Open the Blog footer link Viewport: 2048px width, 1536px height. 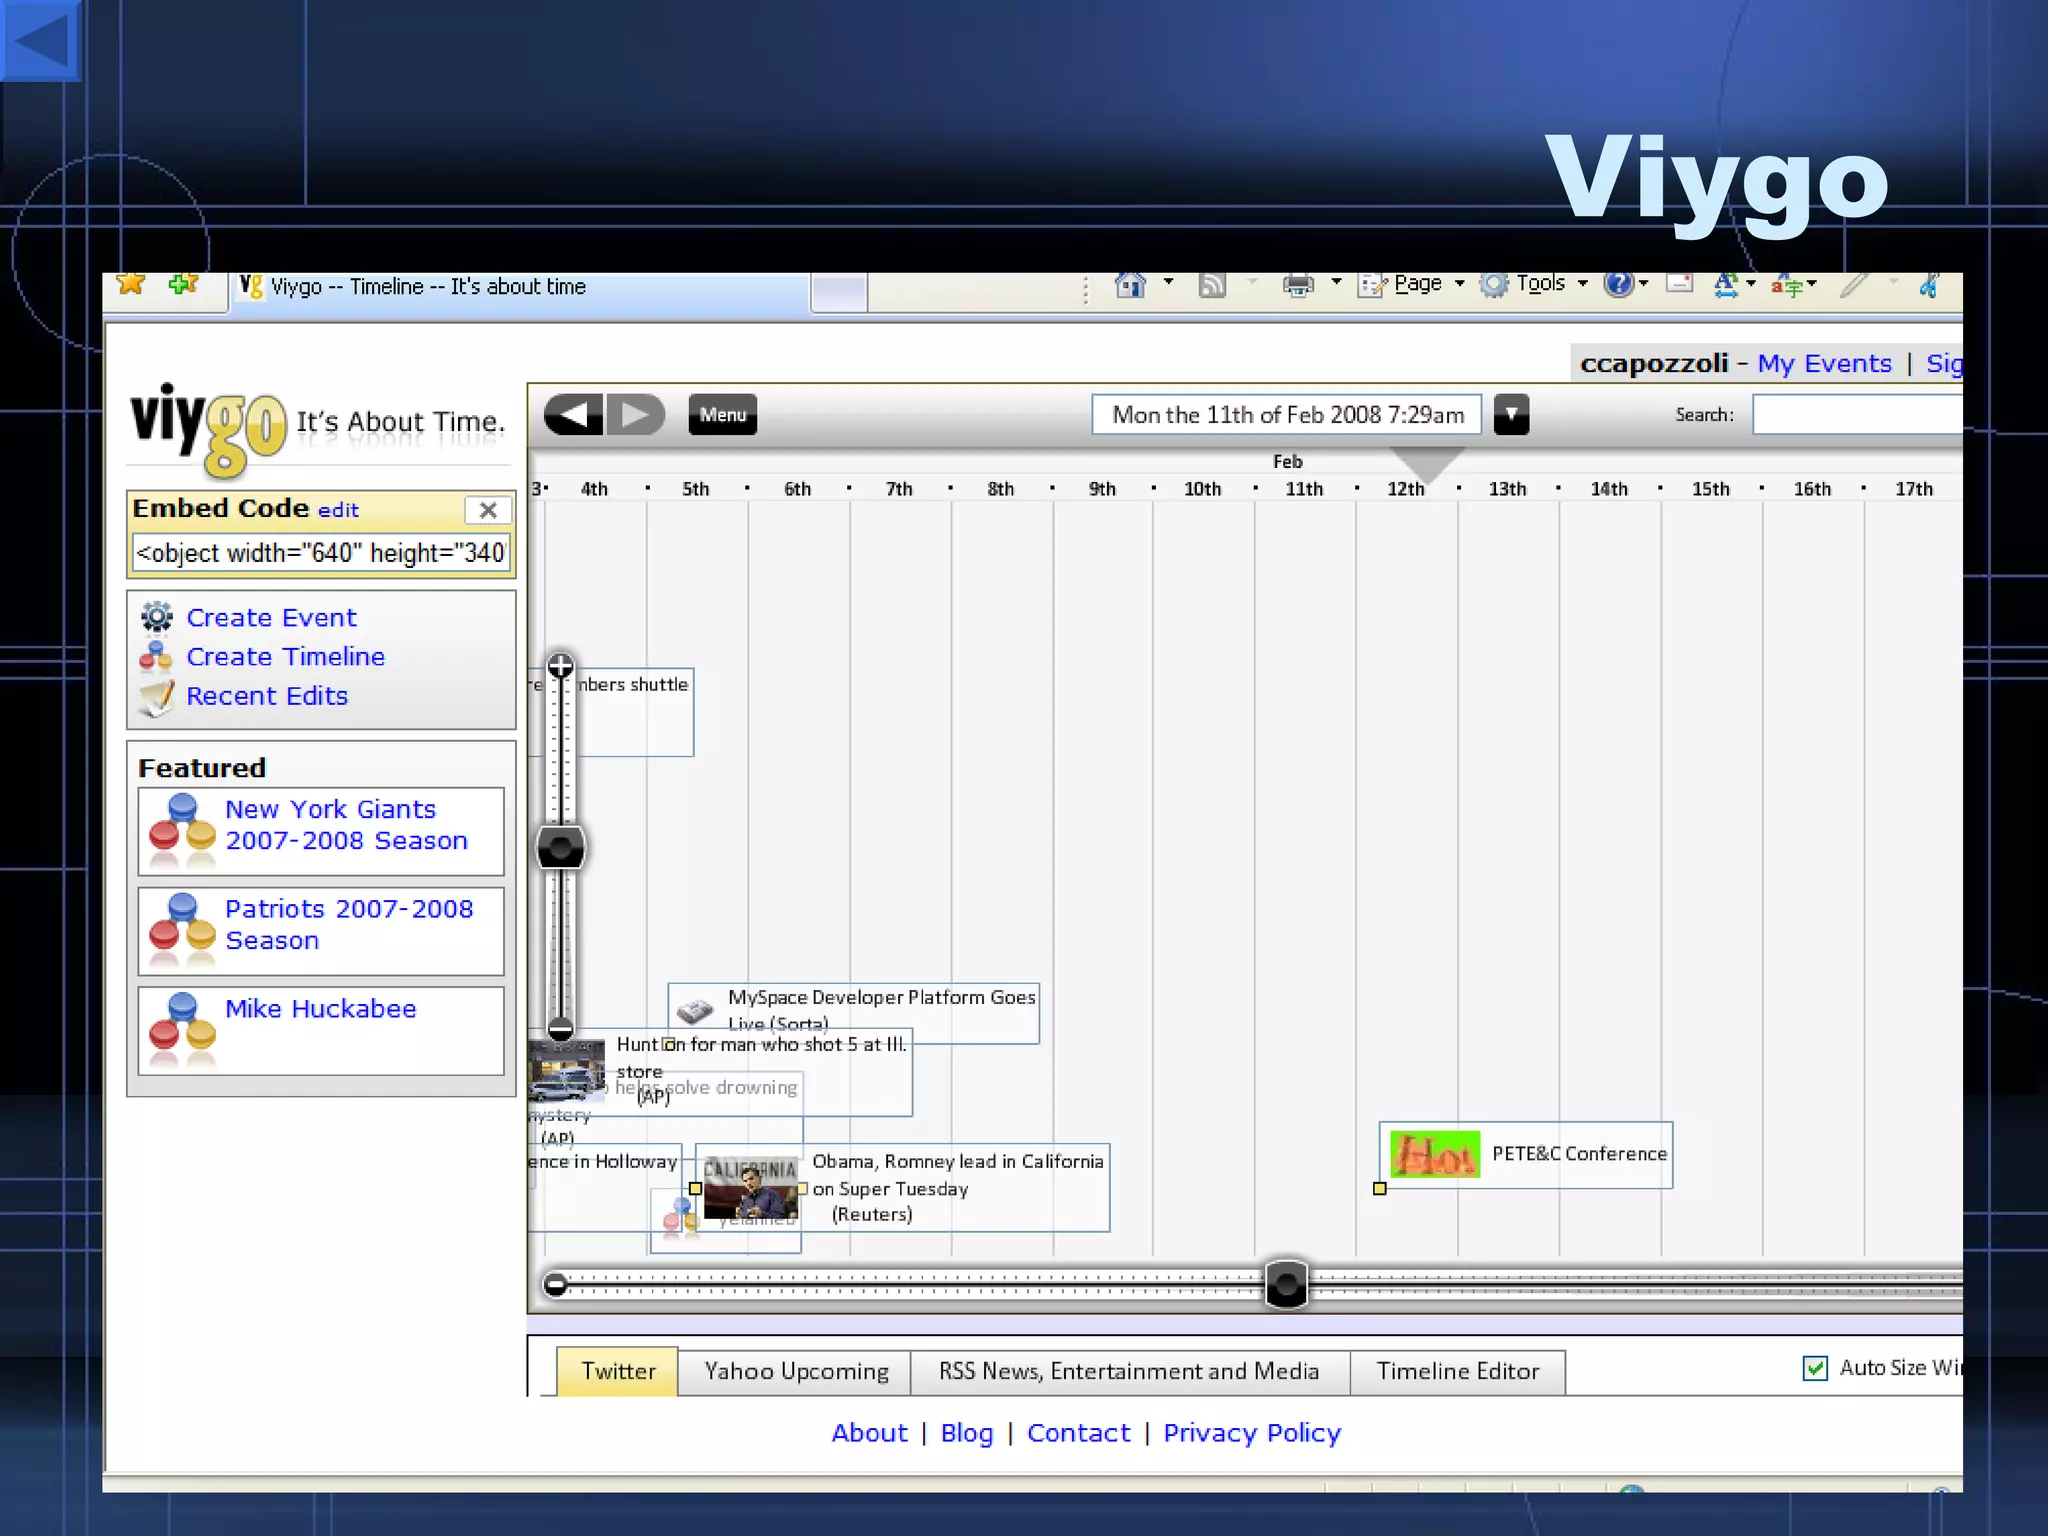(x=967, y=1433)
